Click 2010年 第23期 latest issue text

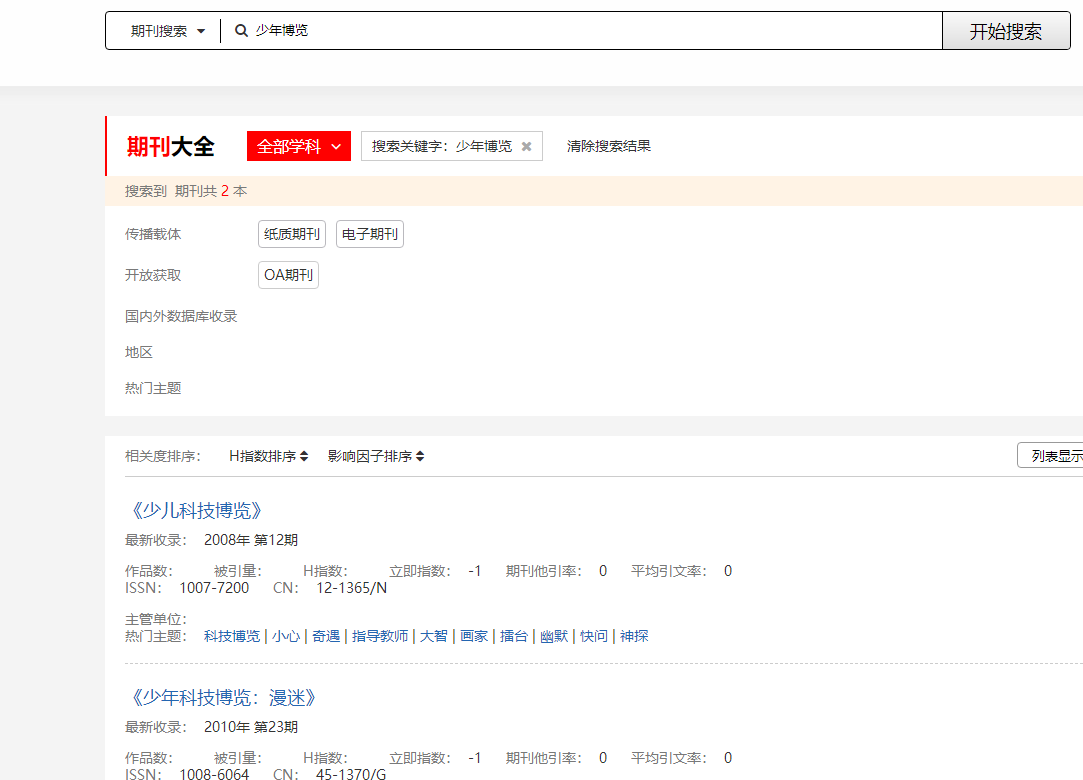(x=251, y=727)
